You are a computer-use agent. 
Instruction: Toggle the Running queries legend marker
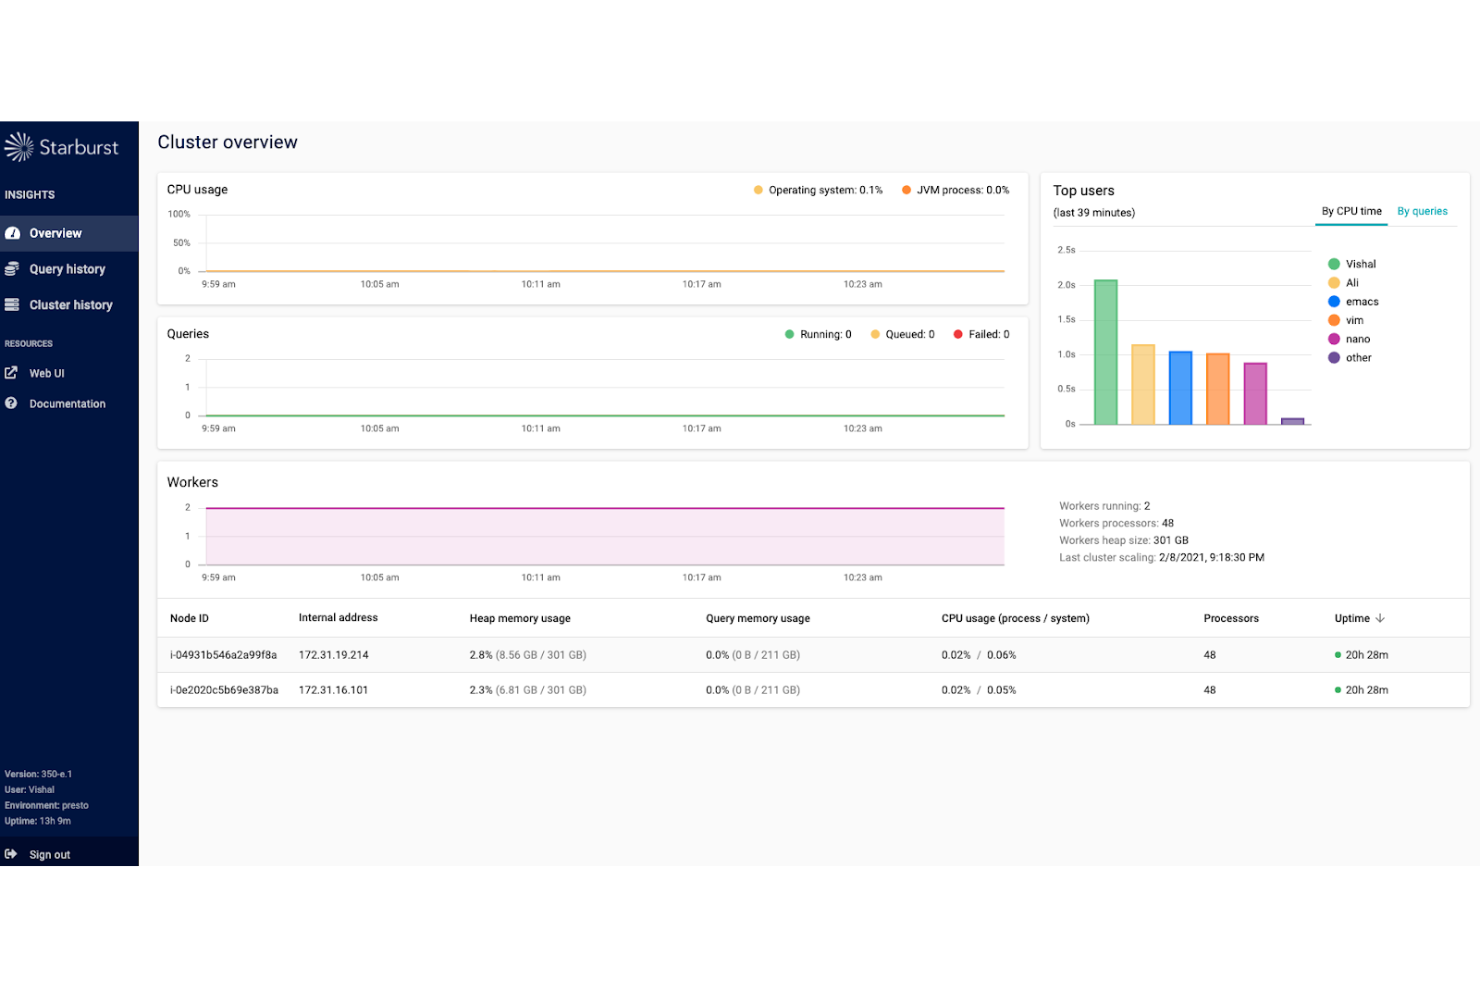point(789,334)
